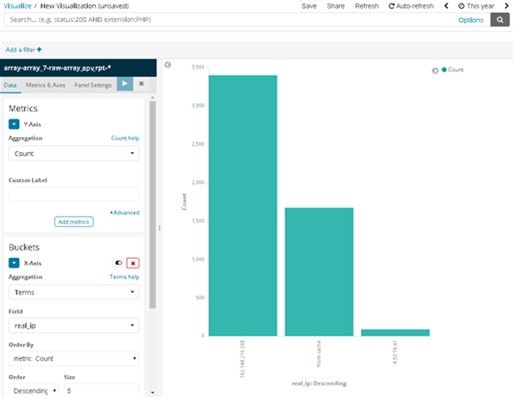Click the none cache bar in the chart
This screenshot has height=399, width=517.
(319, 272)
